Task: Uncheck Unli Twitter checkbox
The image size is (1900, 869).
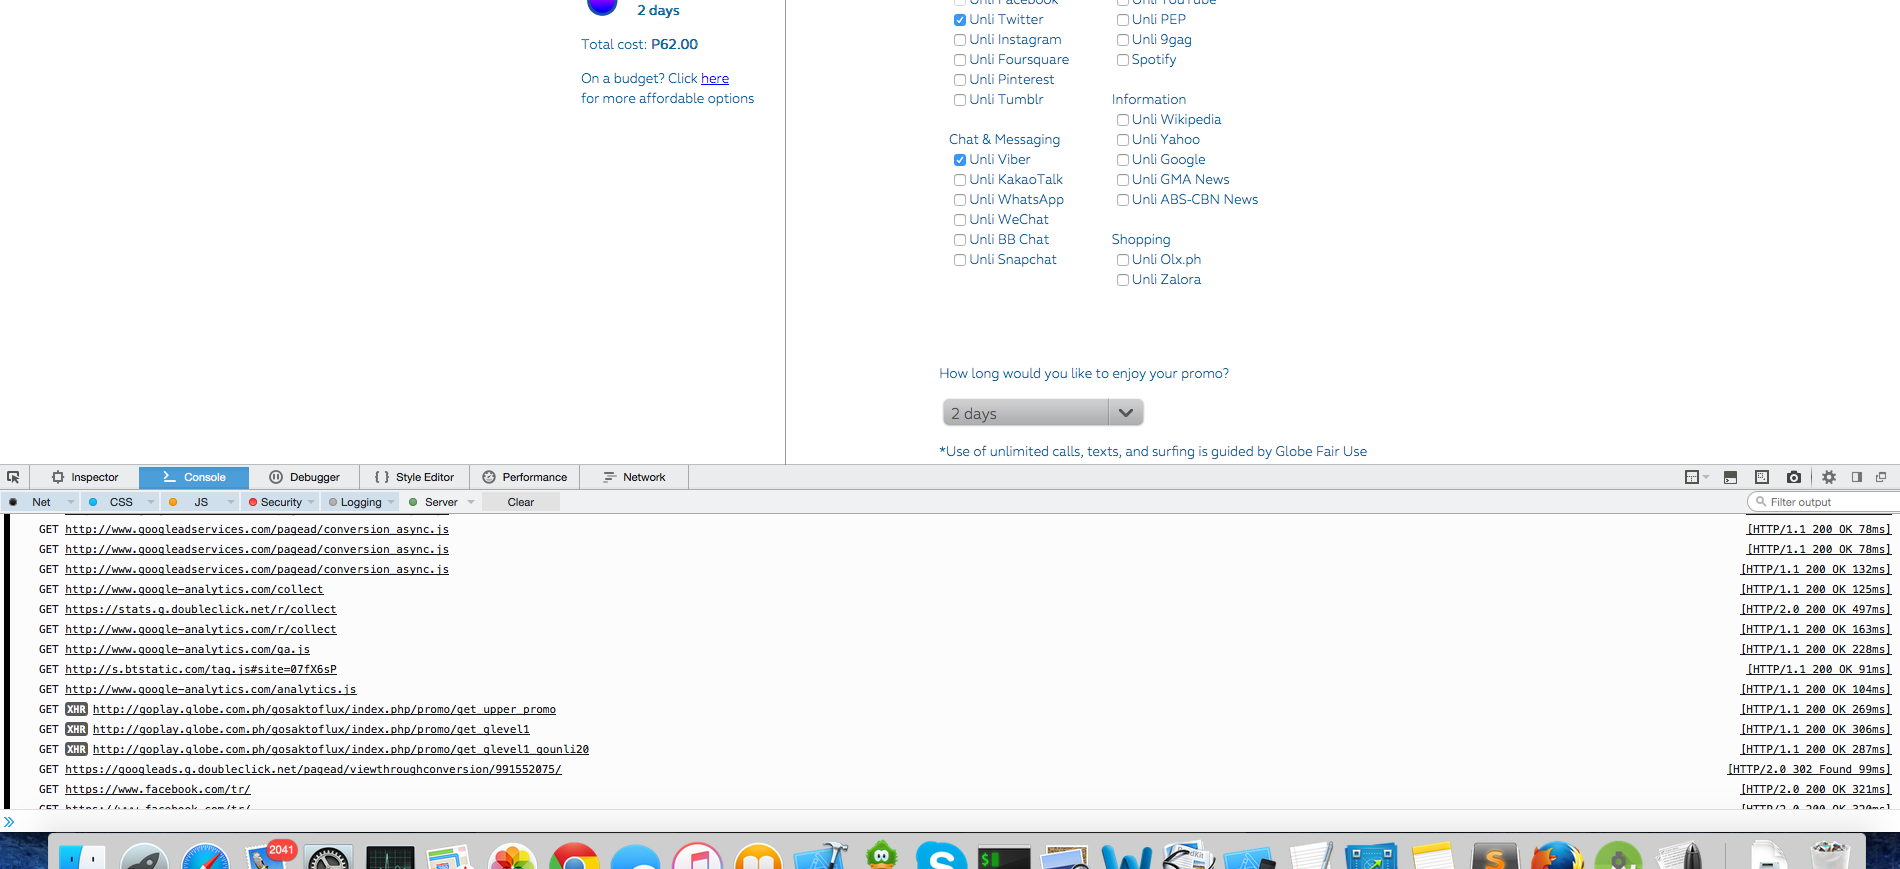Action: [960, 20]
